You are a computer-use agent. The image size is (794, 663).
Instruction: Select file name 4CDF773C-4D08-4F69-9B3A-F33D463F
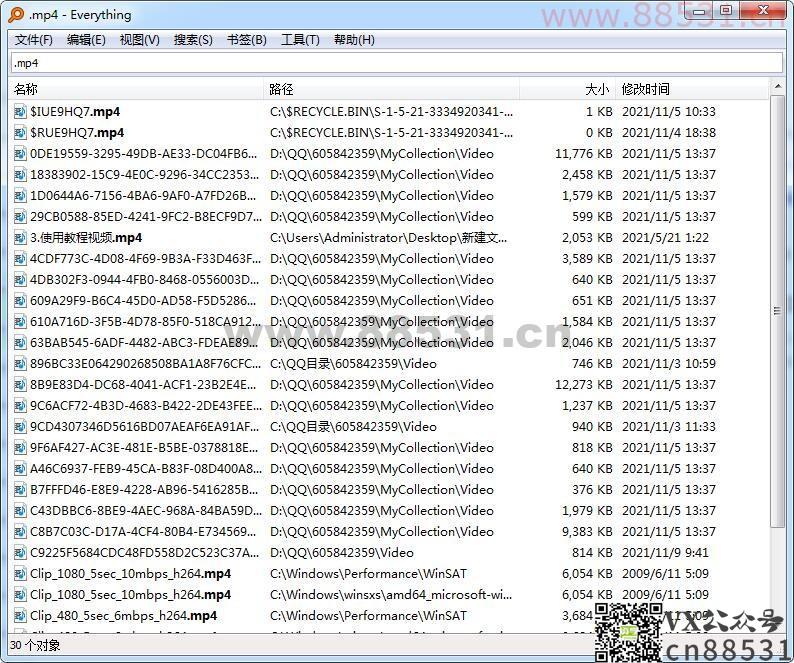145,259
